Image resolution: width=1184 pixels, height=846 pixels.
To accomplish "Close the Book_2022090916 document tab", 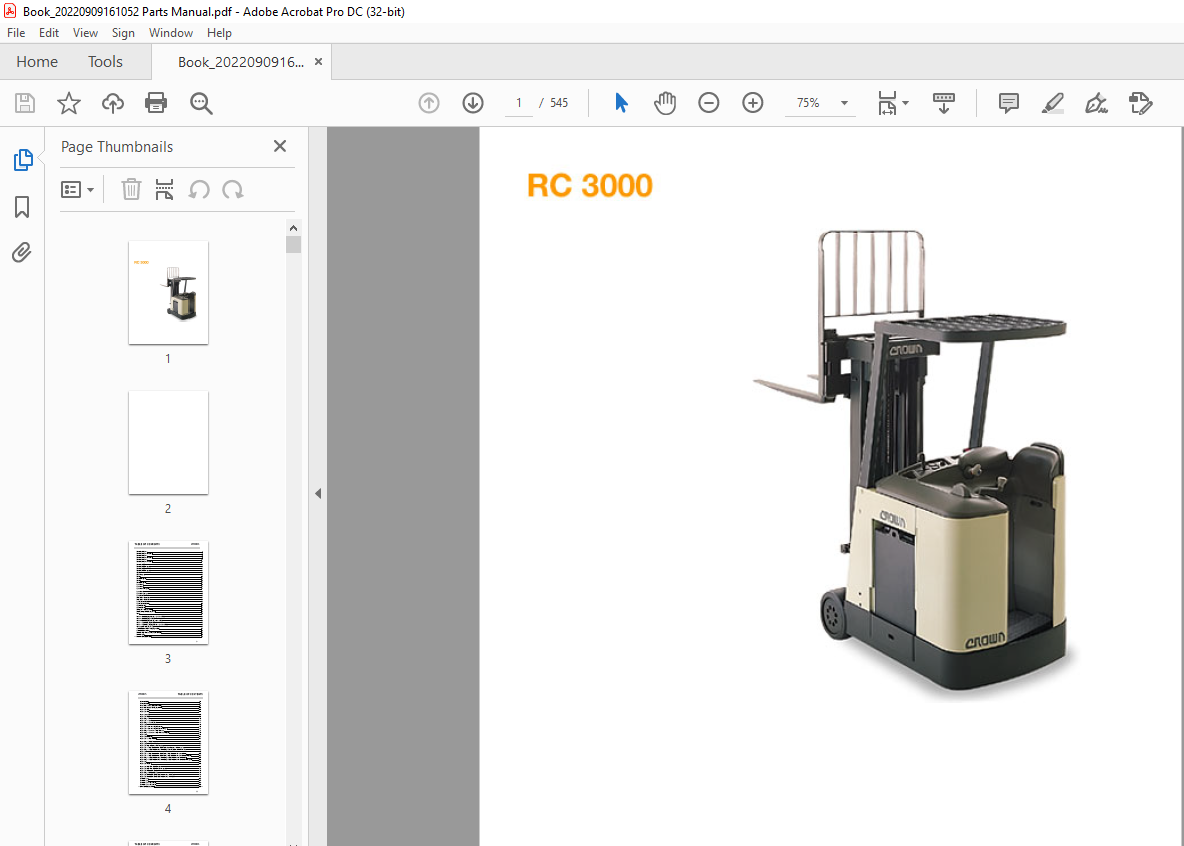I will coord(319,62).
